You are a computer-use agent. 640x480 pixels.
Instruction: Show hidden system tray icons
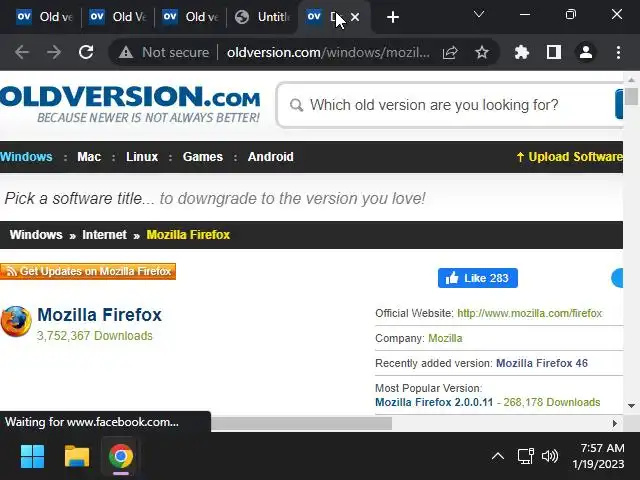pos(498,456)
